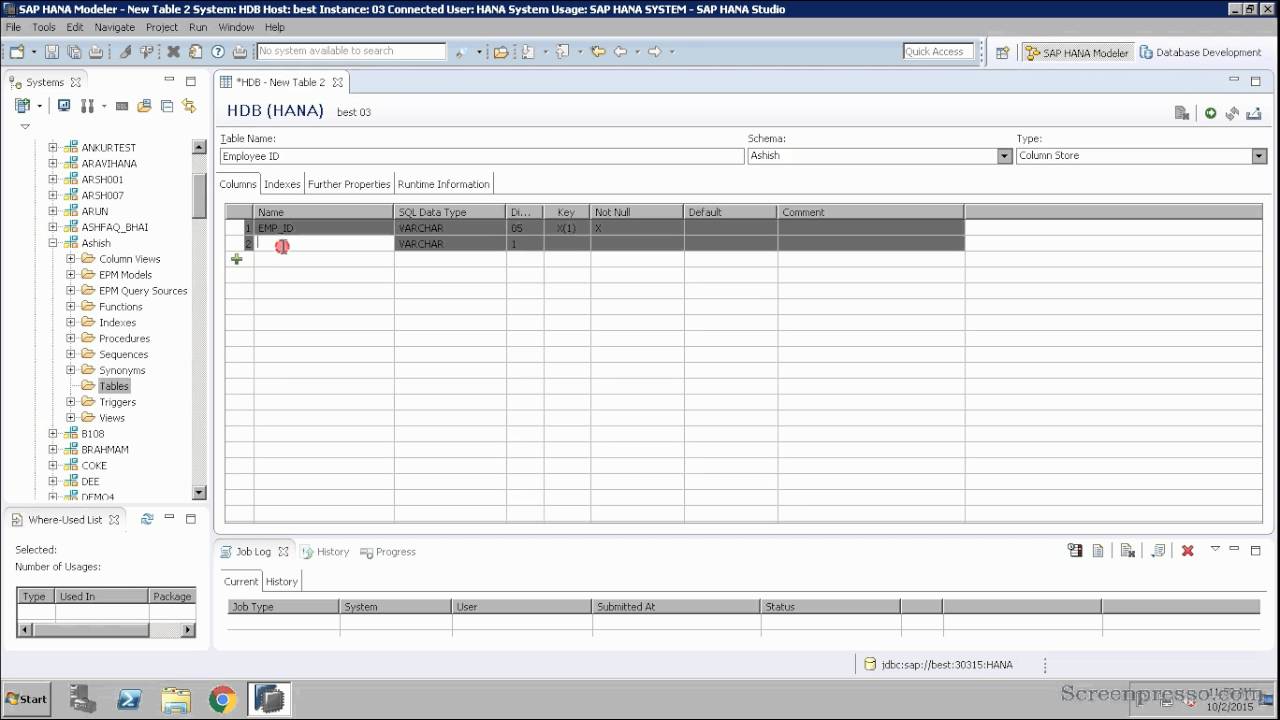The image size is (1280, 720).
Task: Select the Tables folder in tree
Action: coord(114,386)
